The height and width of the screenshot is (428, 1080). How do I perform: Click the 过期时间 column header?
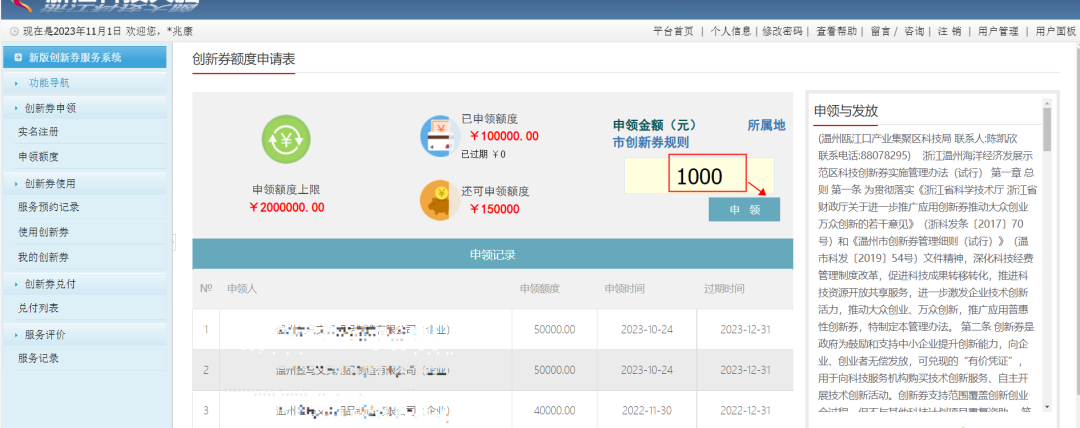724,288
